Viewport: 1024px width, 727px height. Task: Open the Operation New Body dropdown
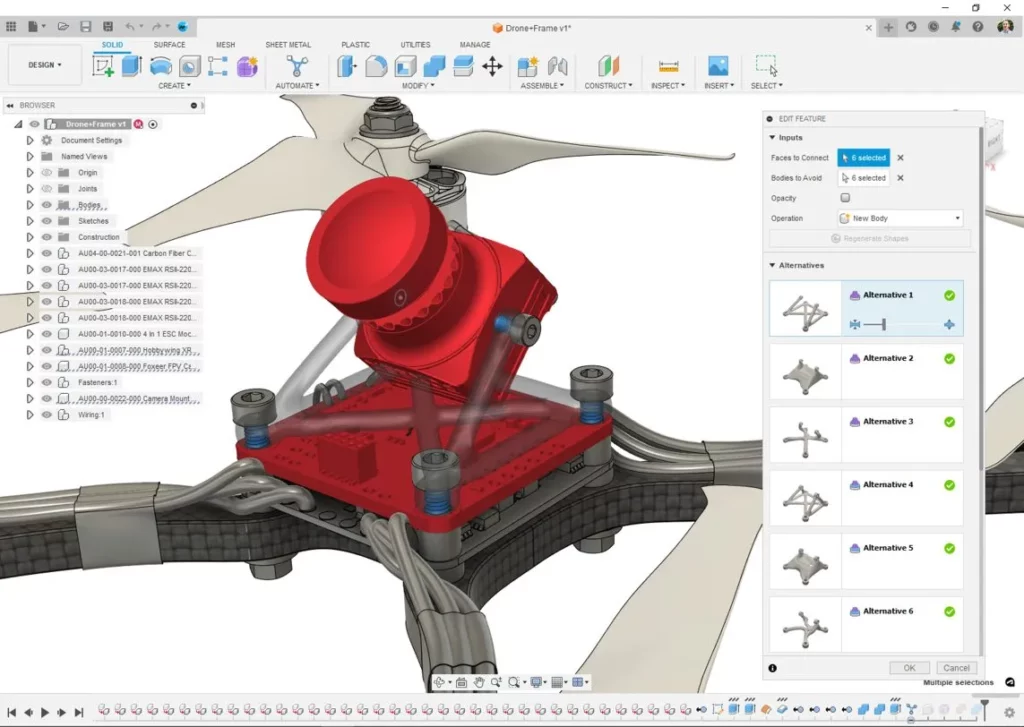(x=900, y=218)
